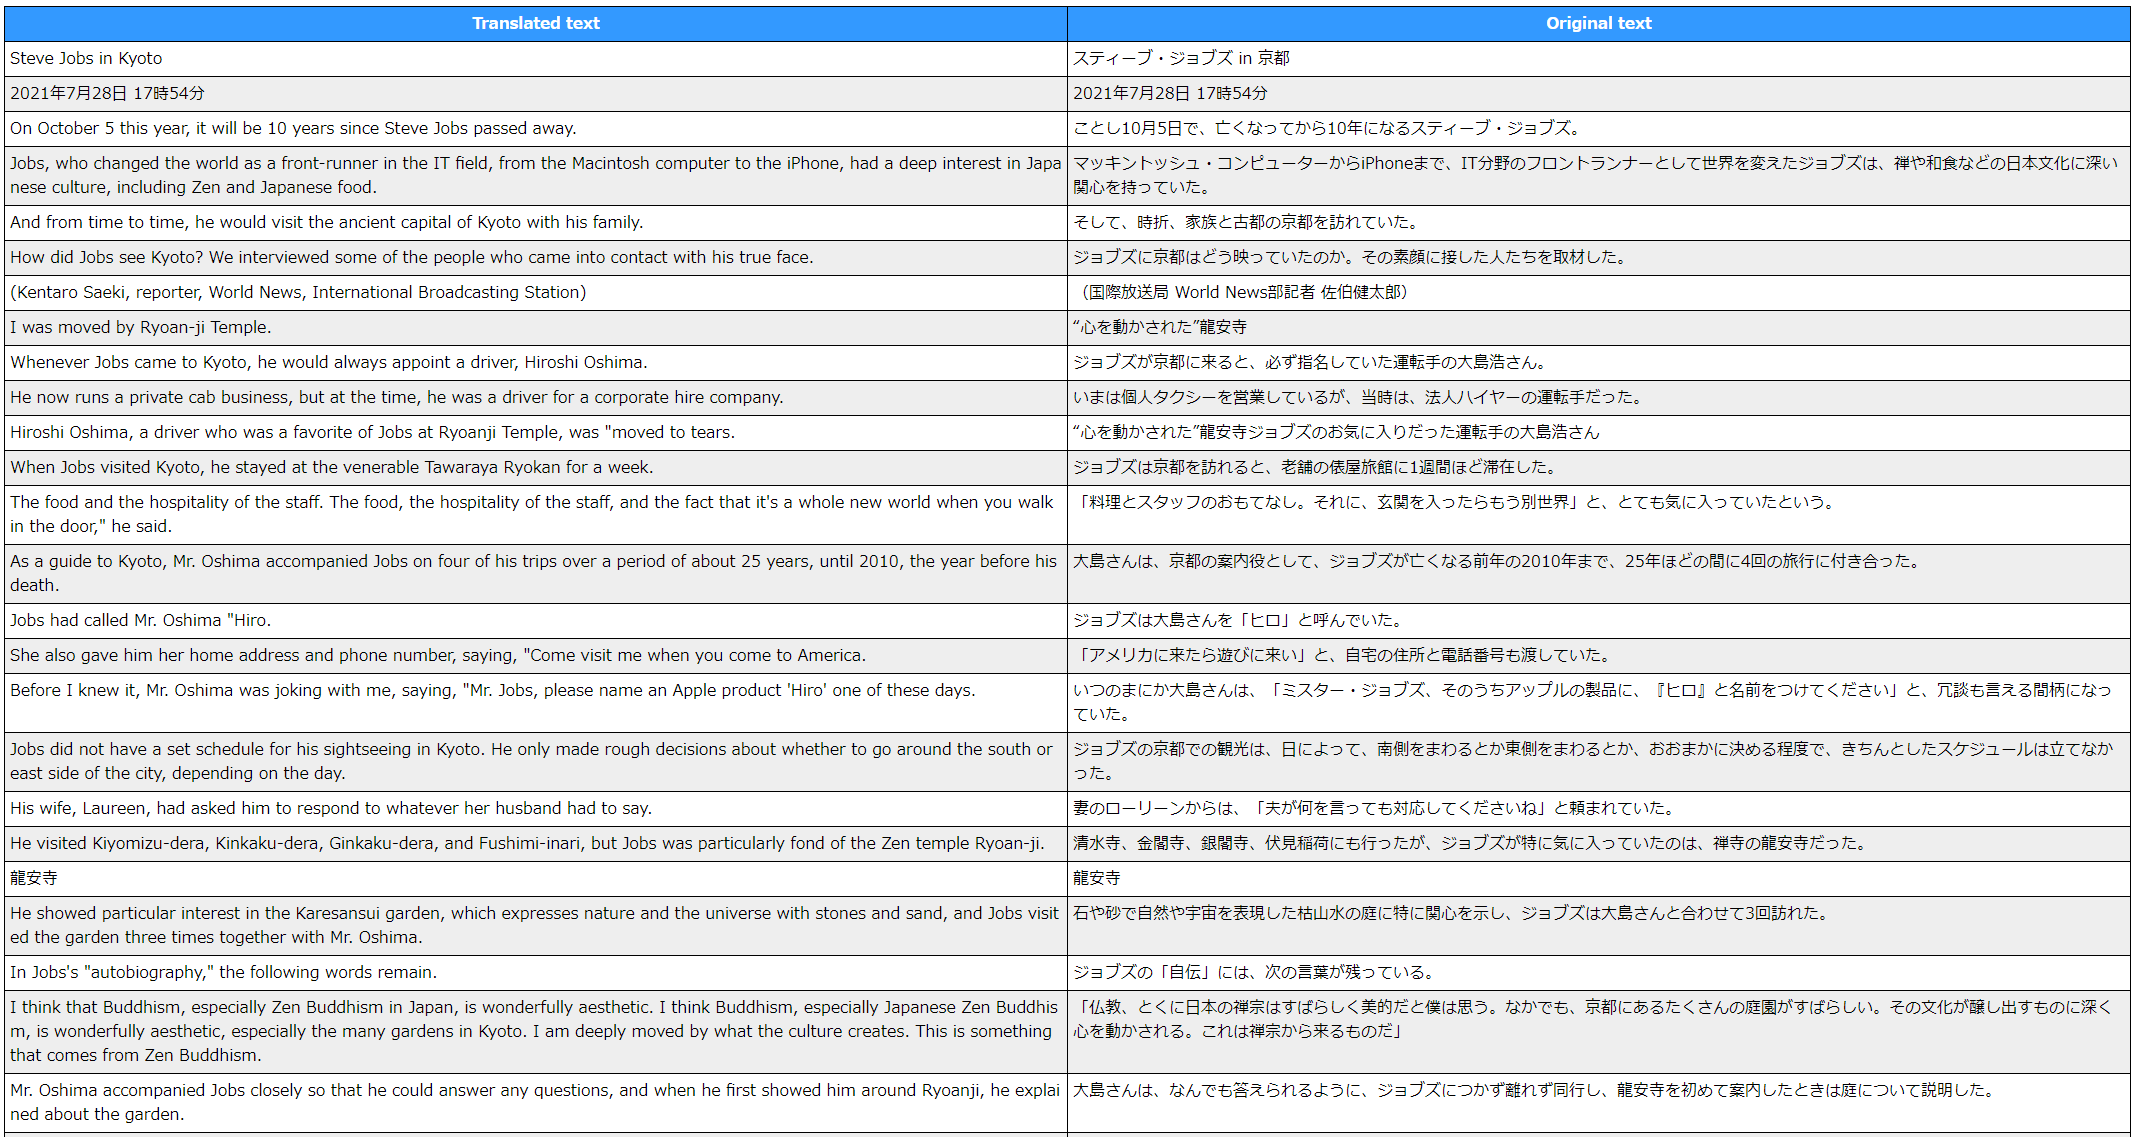Select the row mentioning driver Hiroshi Oshima appointment
Image resolution: width=2135 pixels, height=1137 pixels.
pos(329,362)
